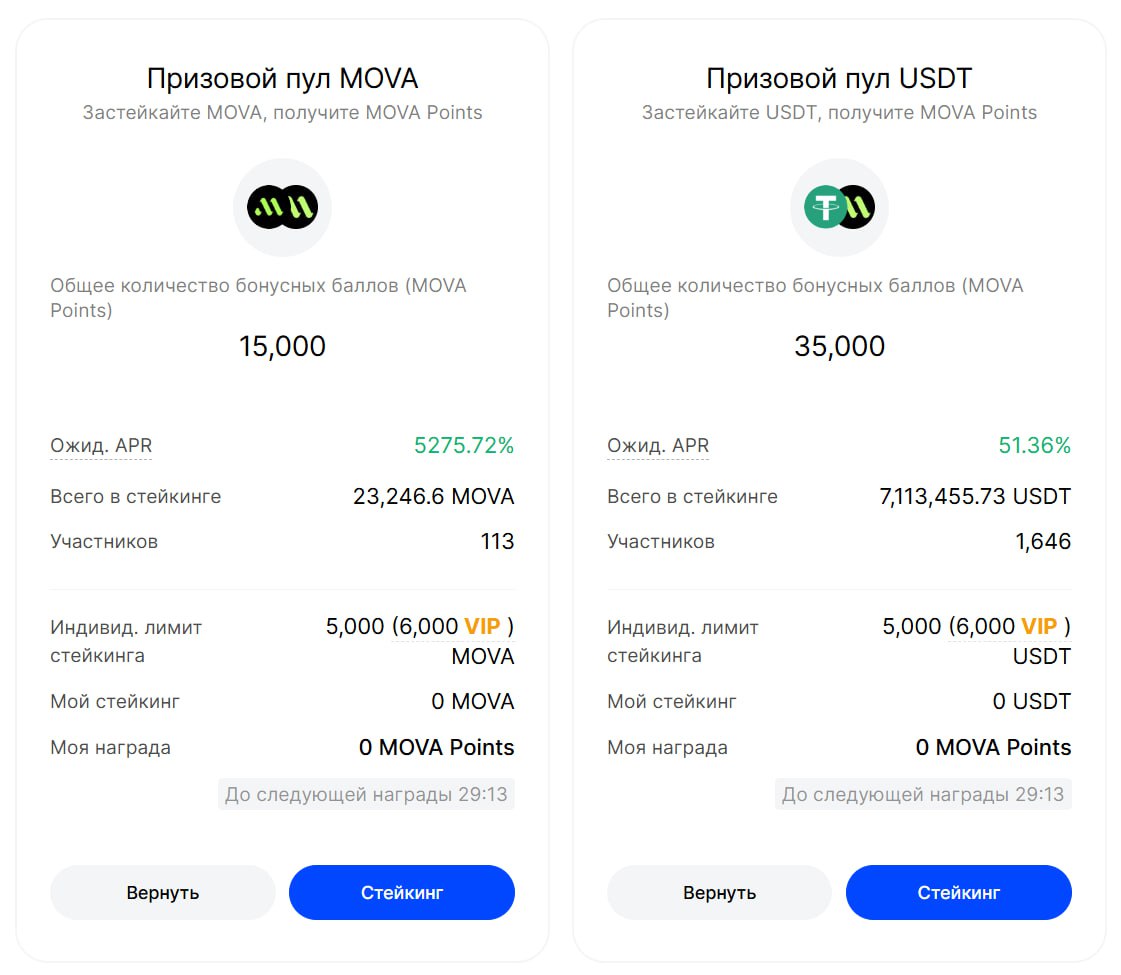Click the Призовой пул MOVA heading

pyautogui.click(x=282, y=79)
